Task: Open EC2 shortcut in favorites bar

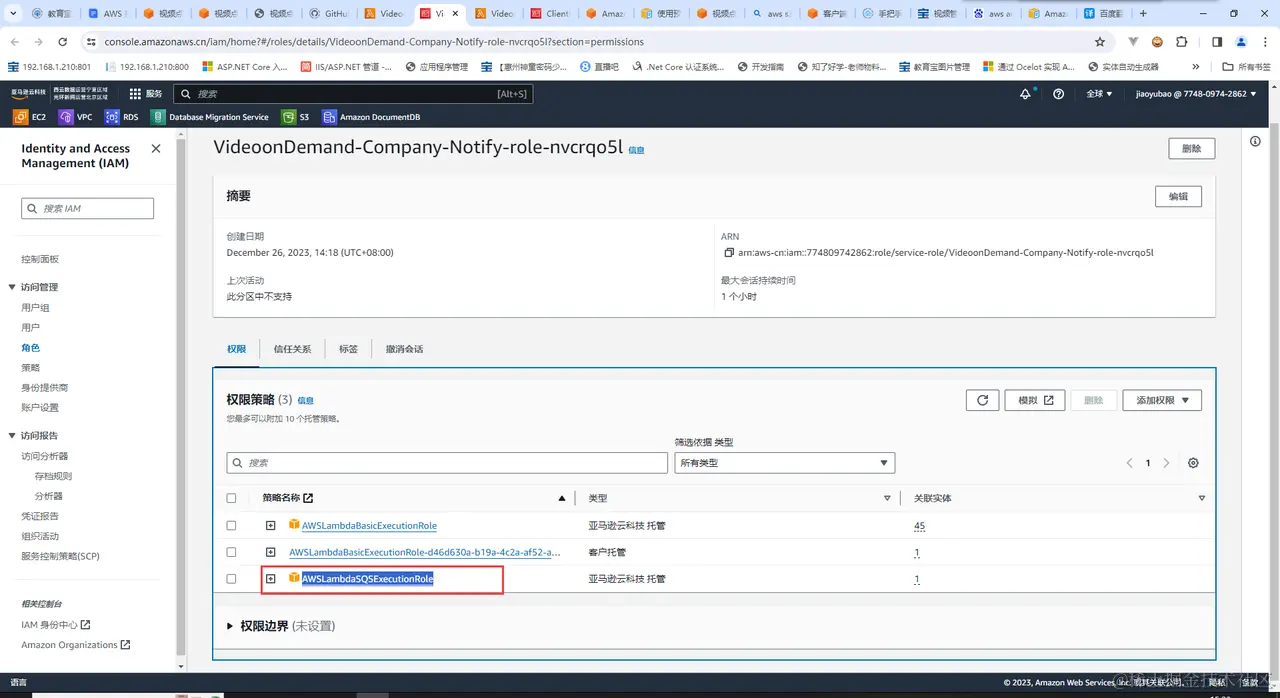Action: pos(29,117)
